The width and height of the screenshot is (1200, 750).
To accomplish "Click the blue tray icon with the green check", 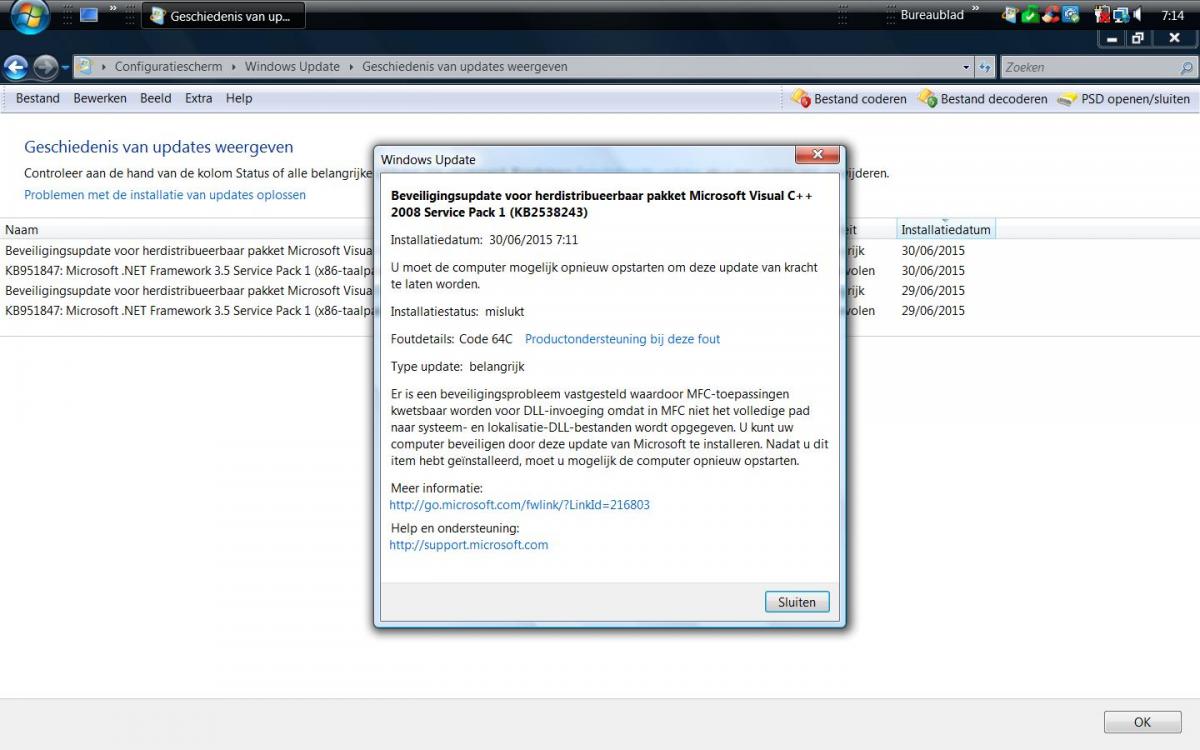I will 1070,15.
